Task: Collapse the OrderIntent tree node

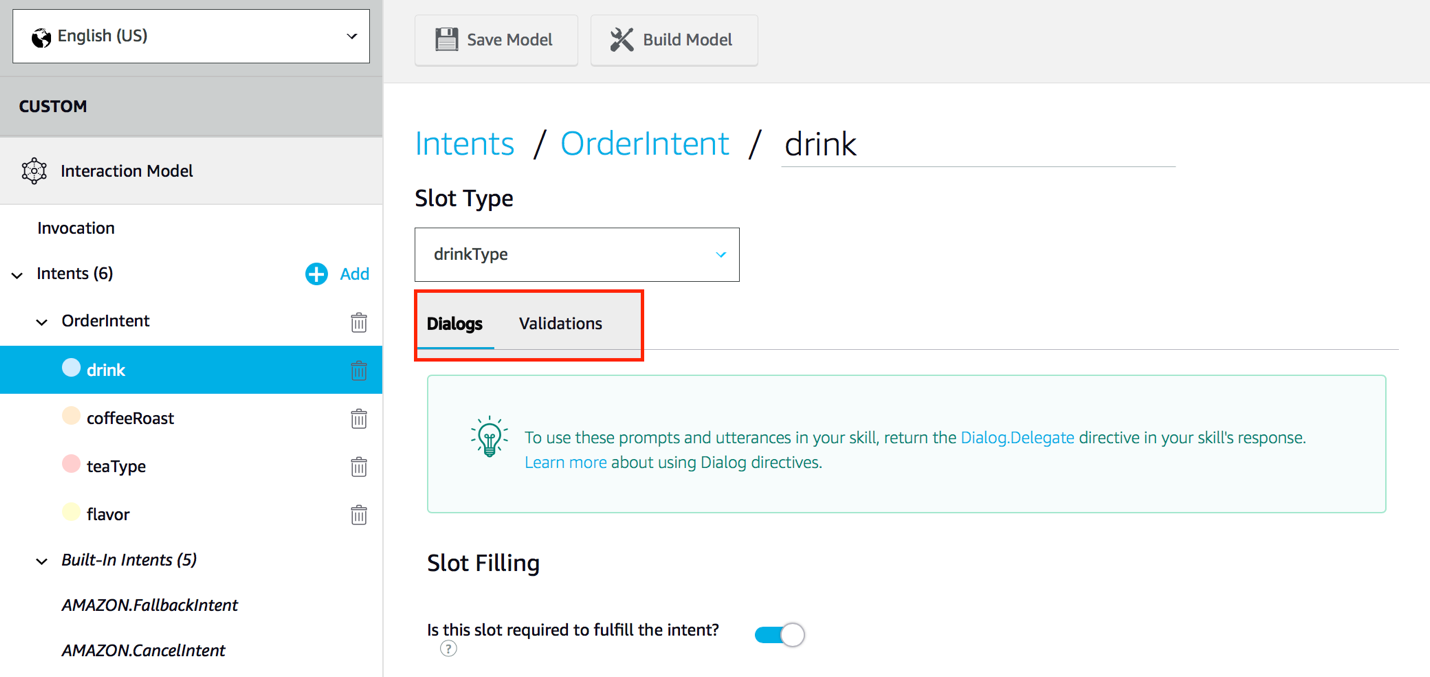Action: point(42,322)
